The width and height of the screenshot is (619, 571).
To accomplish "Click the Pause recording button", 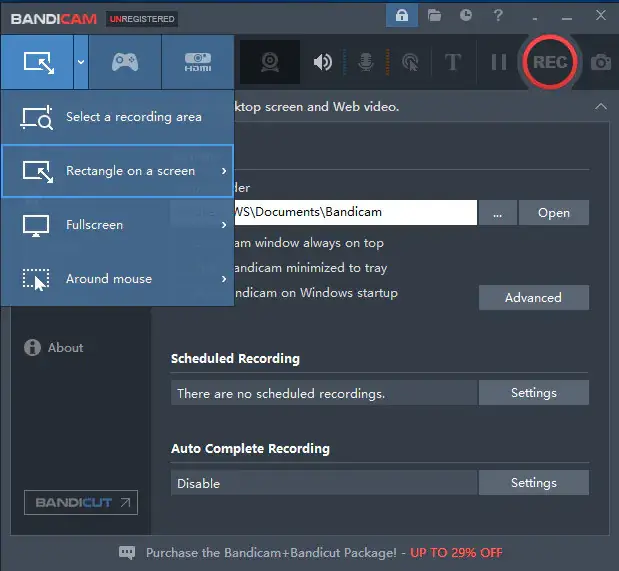I will tap(499, 62).
